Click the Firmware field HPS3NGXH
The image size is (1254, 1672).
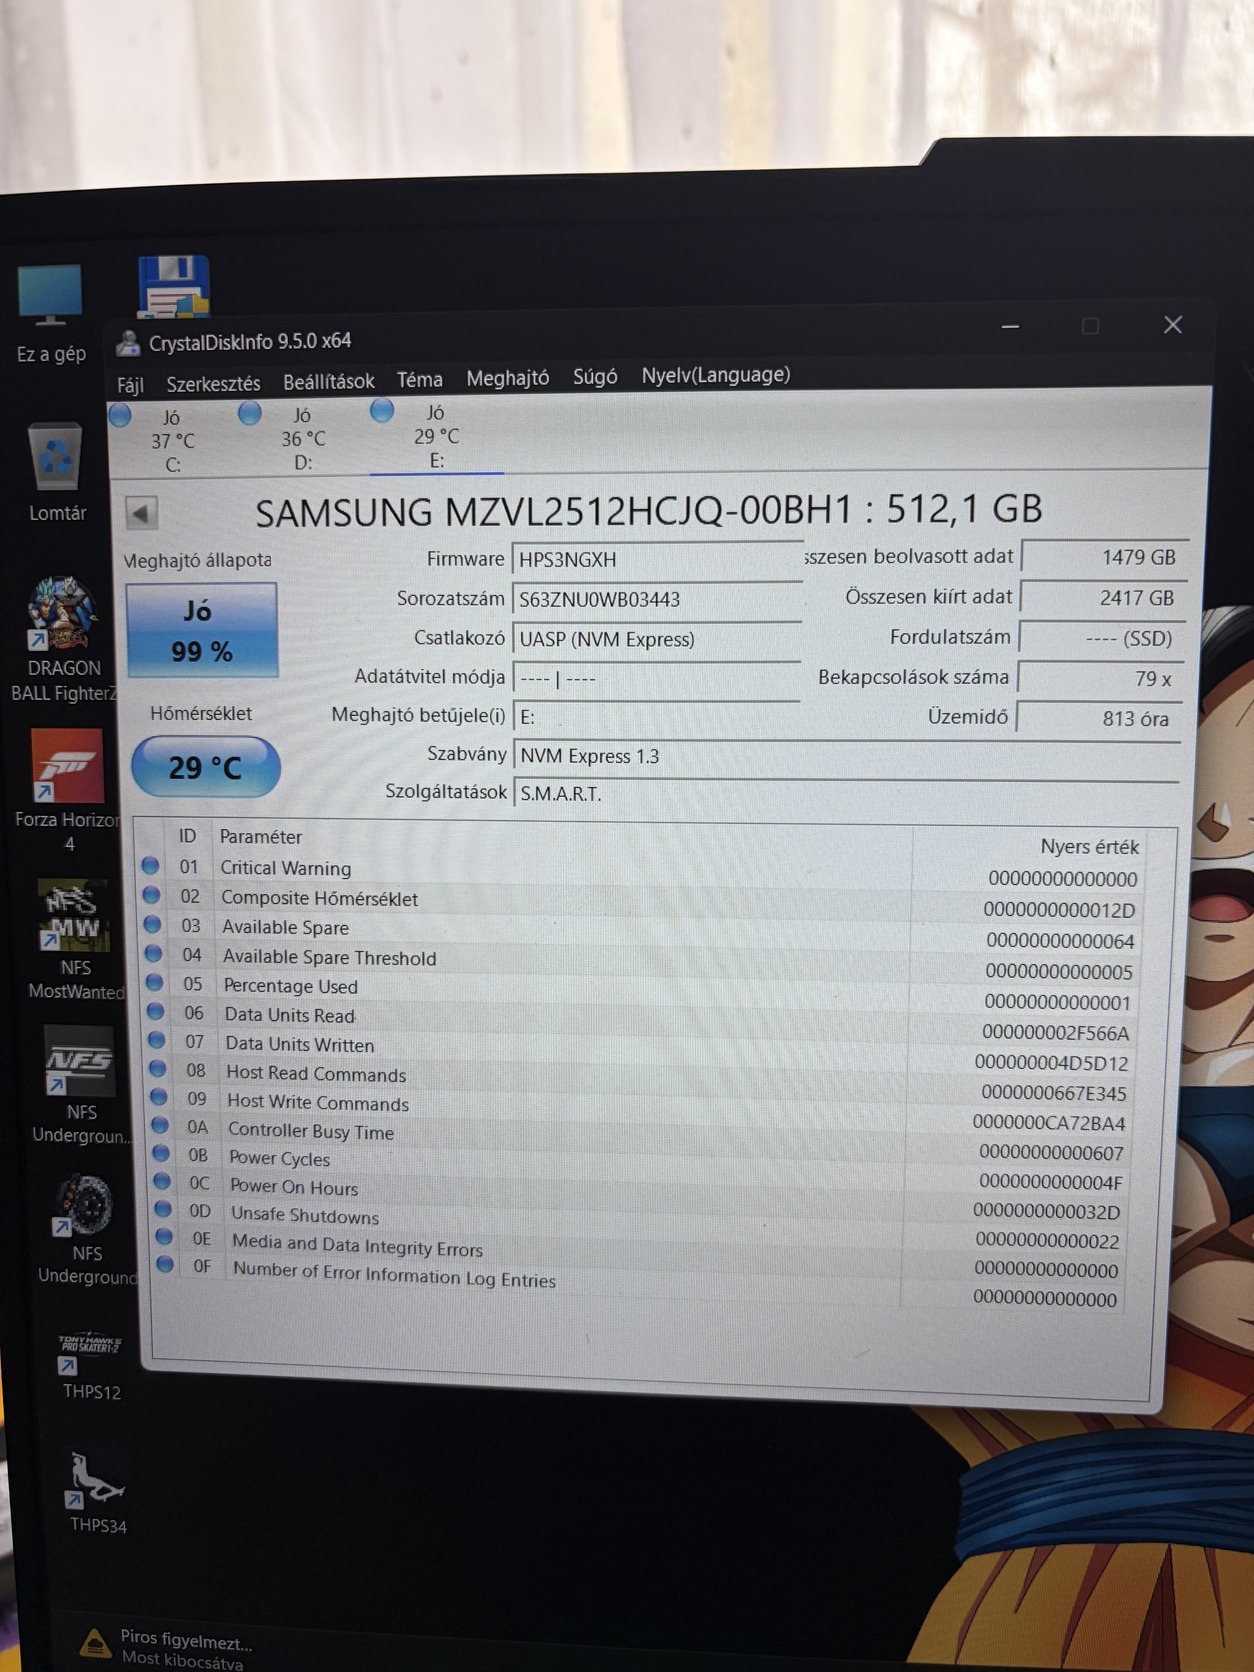[x=657, y=559]
